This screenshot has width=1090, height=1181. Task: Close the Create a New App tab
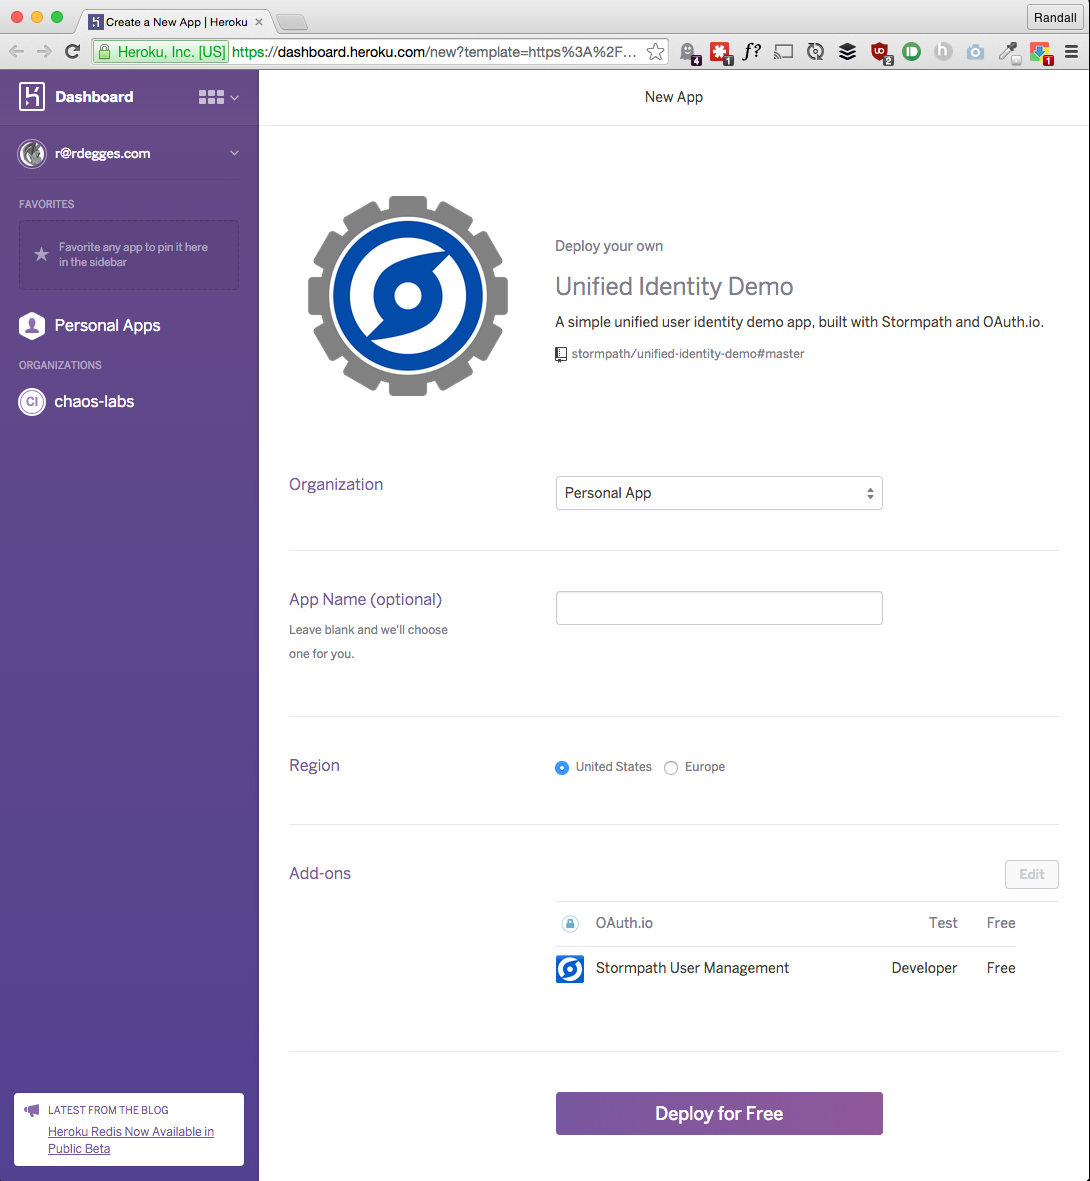pos(259,22)
